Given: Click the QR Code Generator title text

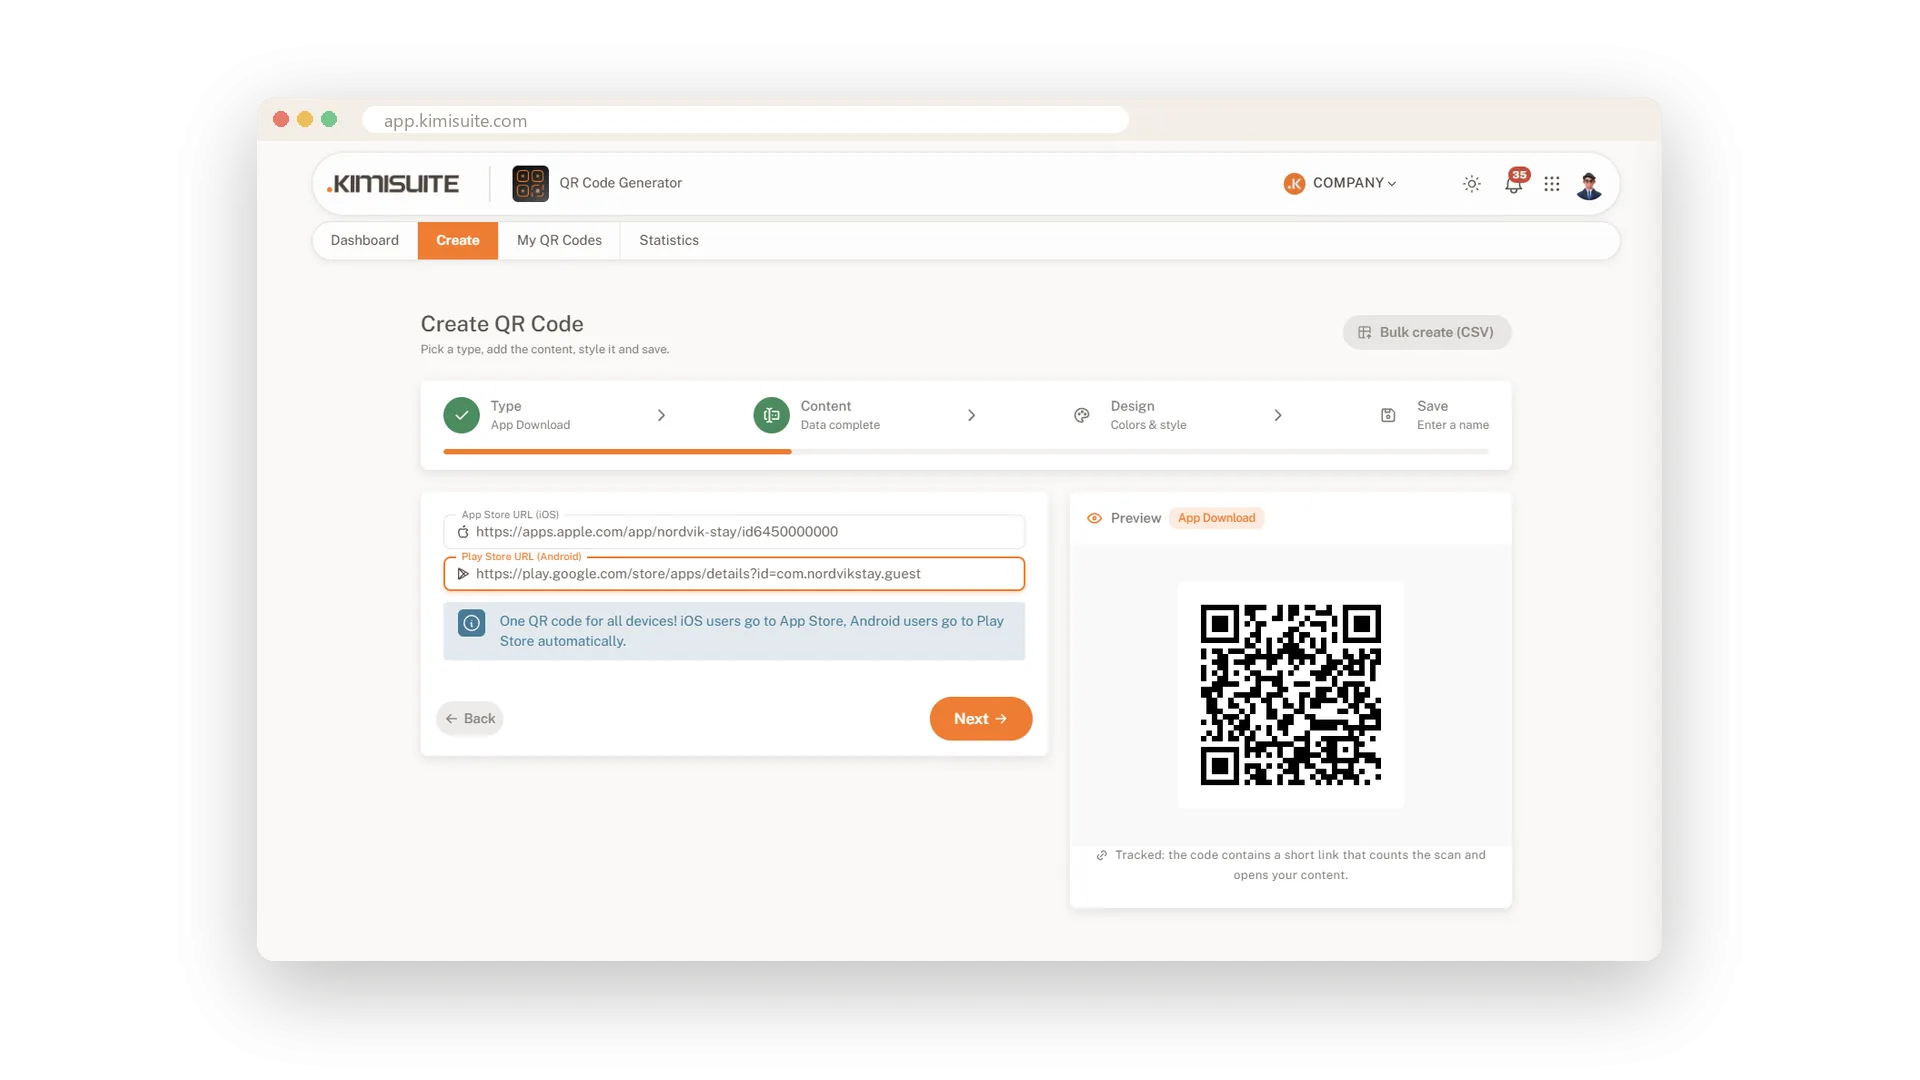Looking at the screenshot, I should coord(620,183).
